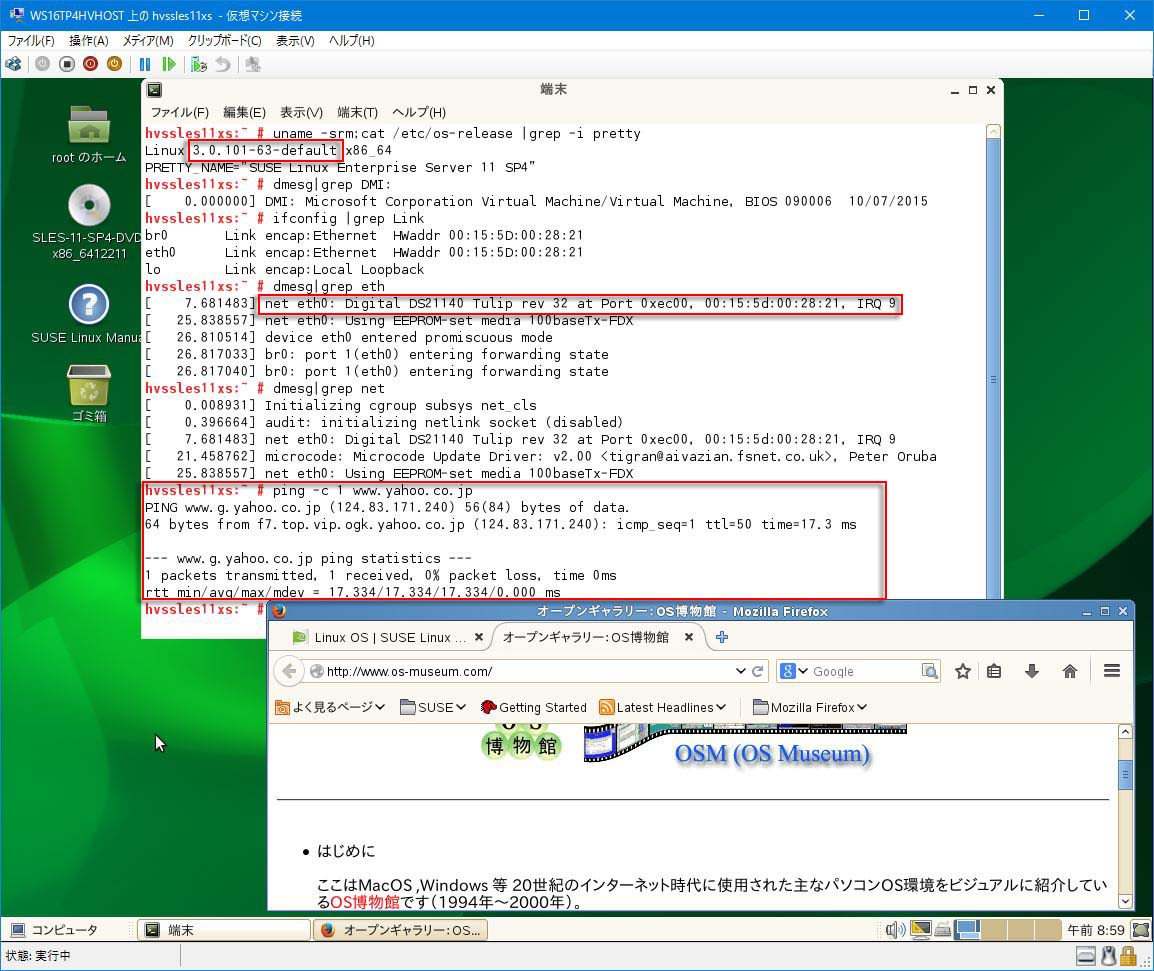Screen dimensions: 1154x971
Task: Click the lock icon in Hyper-V status bar
Action: point(1128,956)
